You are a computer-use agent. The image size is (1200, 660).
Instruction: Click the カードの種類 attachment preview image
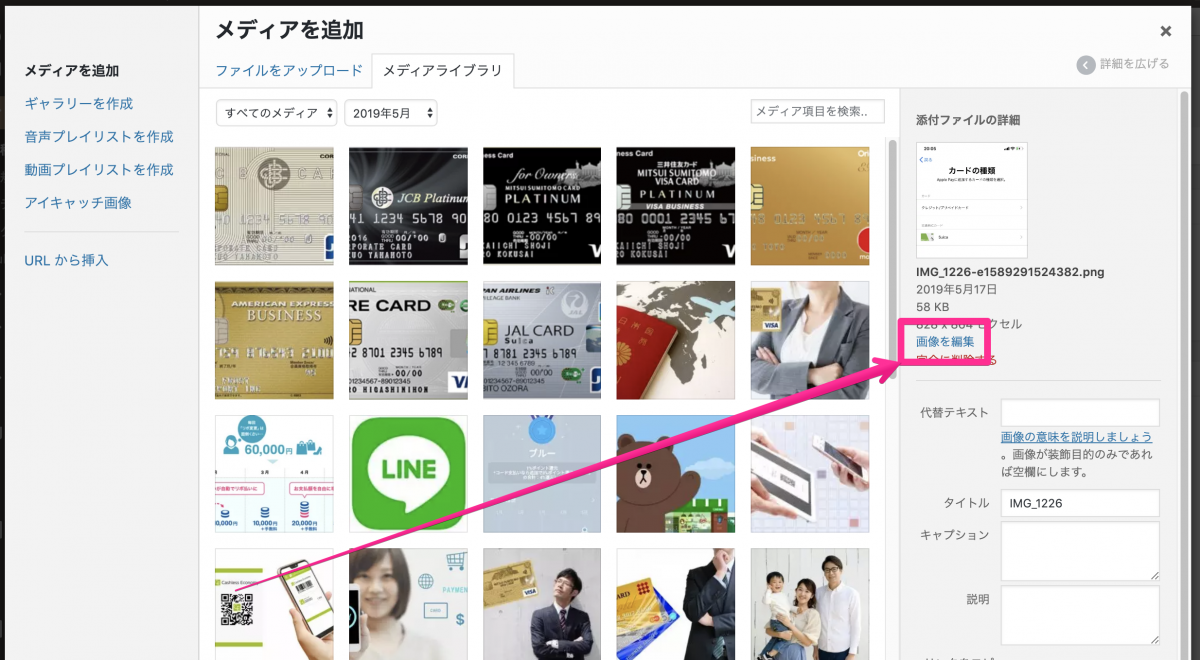[972, 200]
